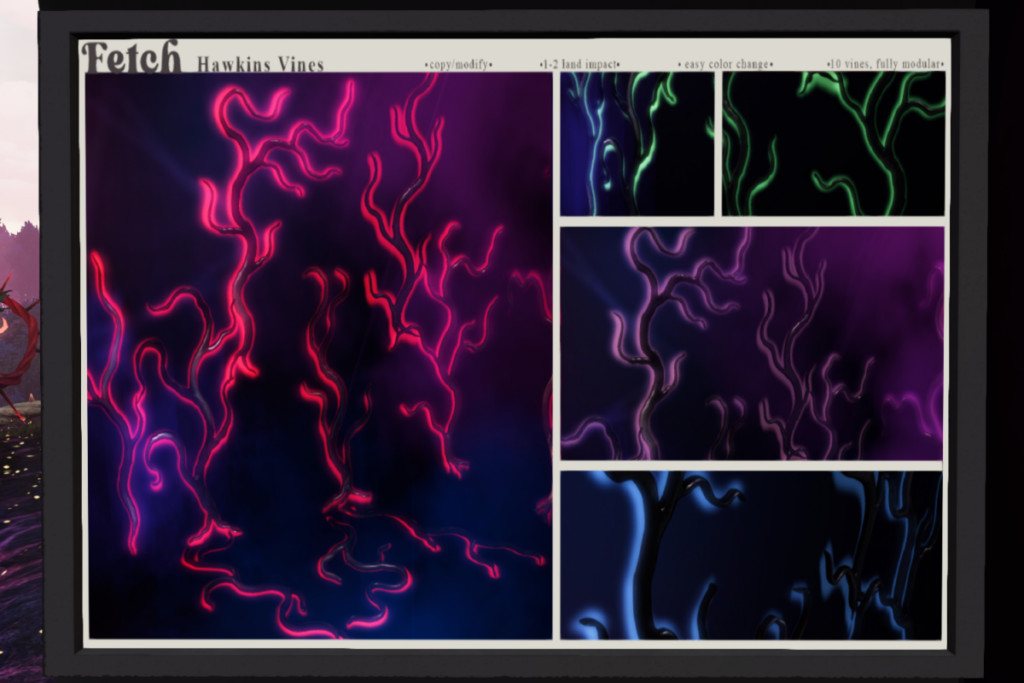Click the white divider between the two green thumbnails
1024x683 pixels.
[x=718, y=143]
